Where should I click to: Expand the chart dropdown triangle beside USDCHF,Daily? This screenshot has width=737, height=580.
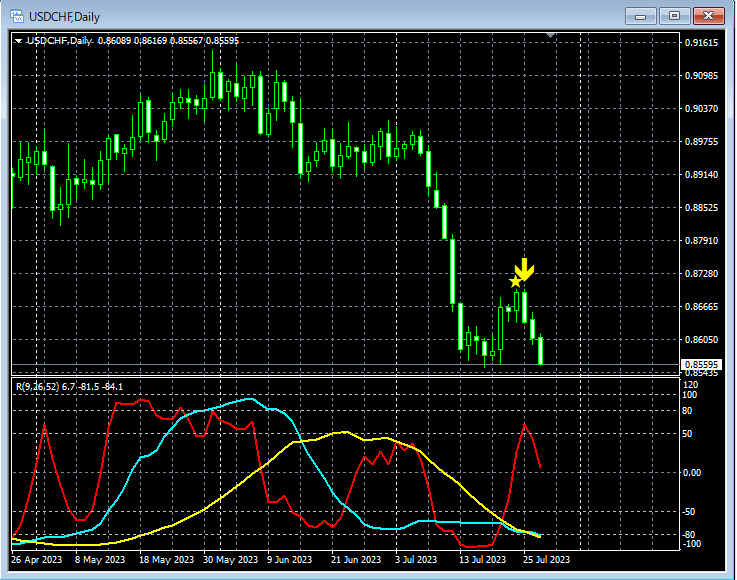tap(18, 41)
